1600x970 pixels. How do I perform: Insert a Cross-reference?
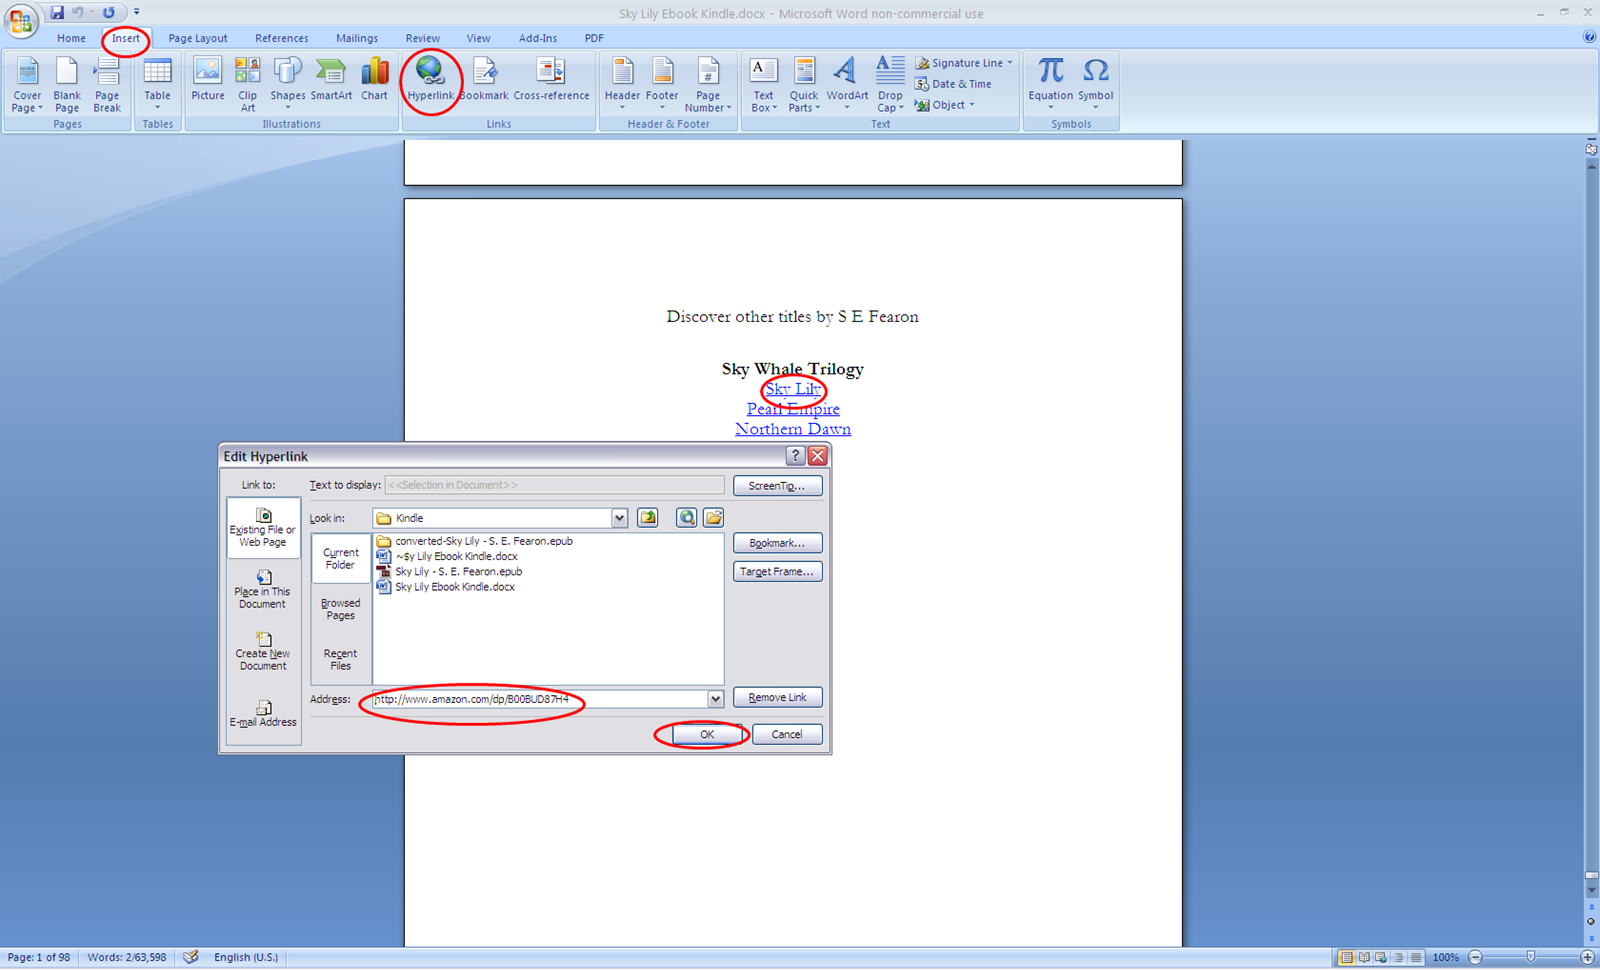pyautogui.click(x=551, y=80)
